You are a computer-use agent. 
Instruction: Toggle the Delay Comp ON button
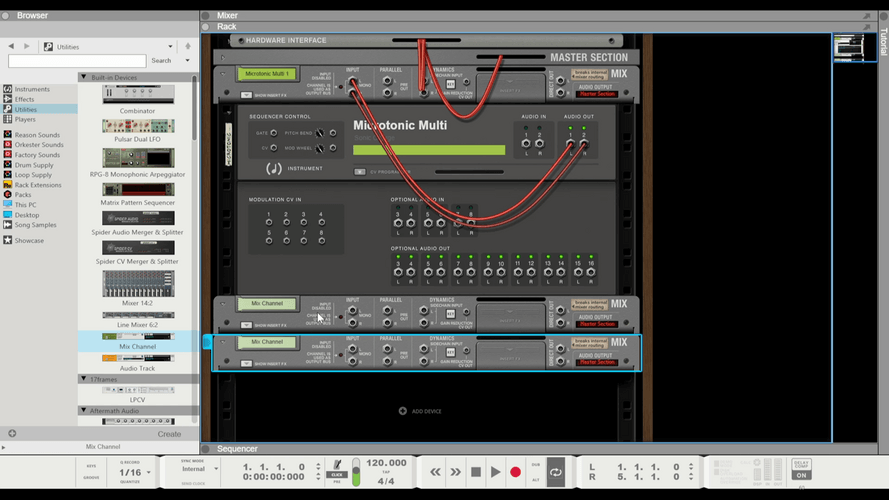coord(801,475)
